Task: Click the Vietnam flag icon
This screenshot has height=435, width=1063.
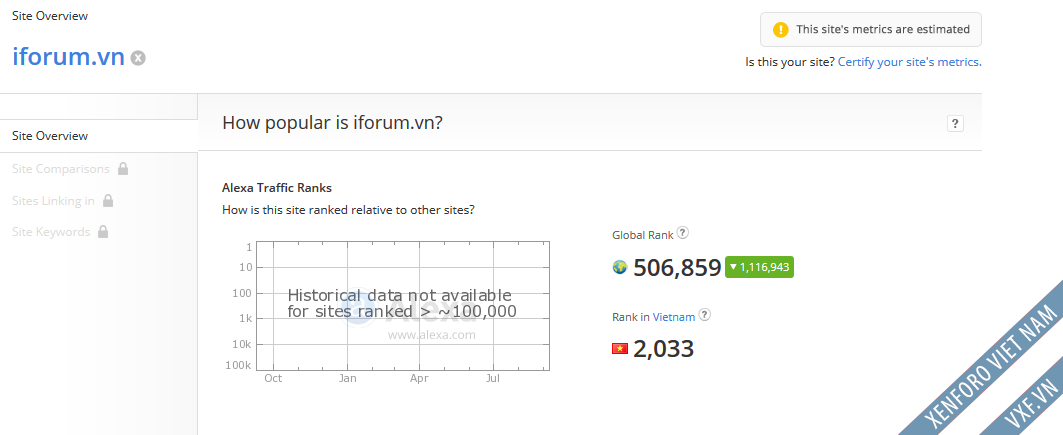Action: point(620,349)
